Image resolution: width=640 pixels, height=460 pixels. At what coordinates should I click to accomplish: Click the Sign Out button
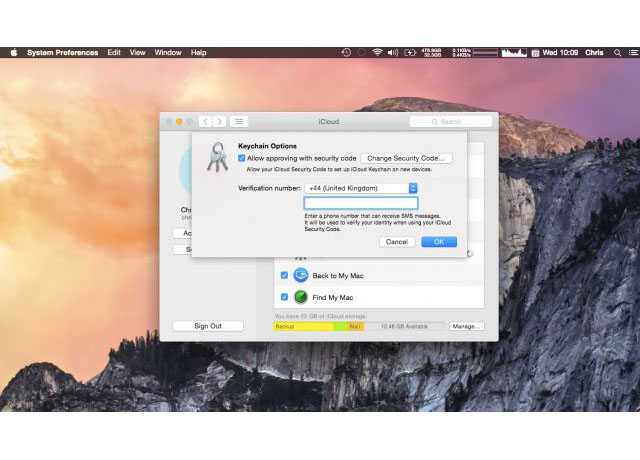pyautogui.click(x=208, y=326)
